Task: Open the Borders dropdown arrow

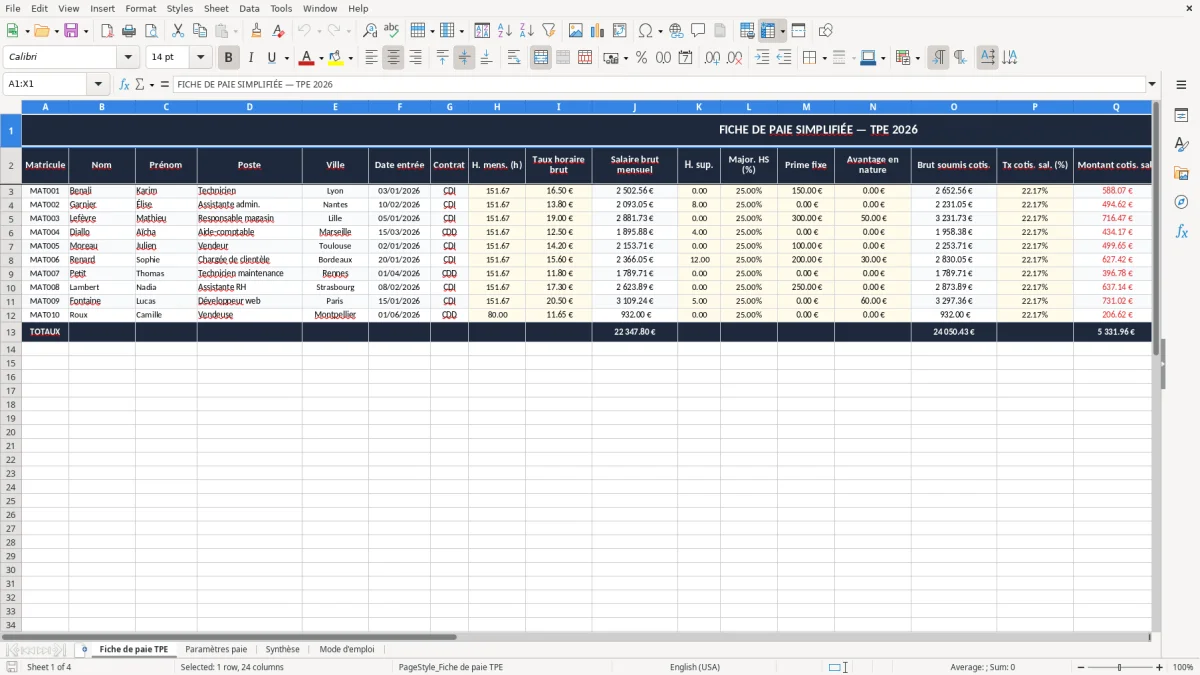Action: point(823,58)
